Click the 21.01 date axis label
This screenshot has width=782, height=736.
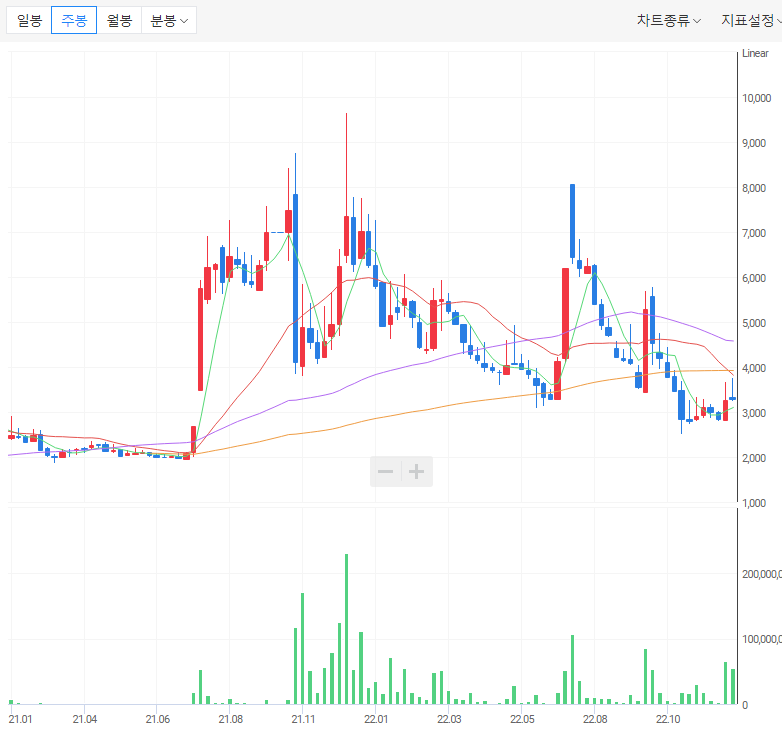(x=20, y=719)
